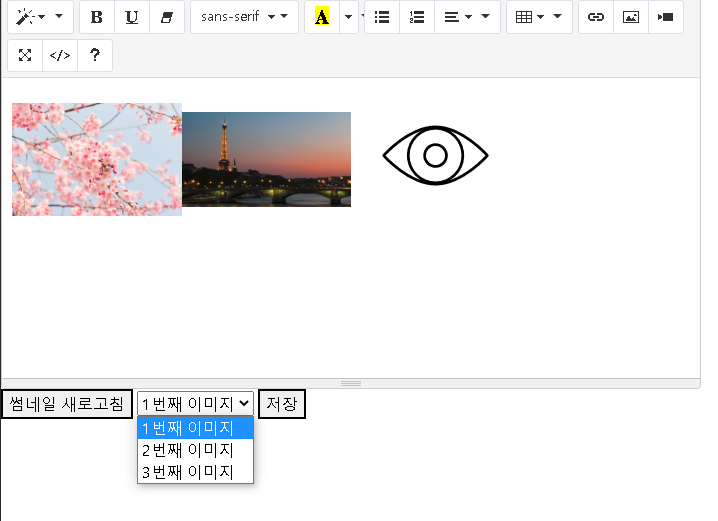Image resolution: width=718 pixels, height=521 pixels.
Task: Toggle fullscreen editor mode
Action: coord(25,55)
